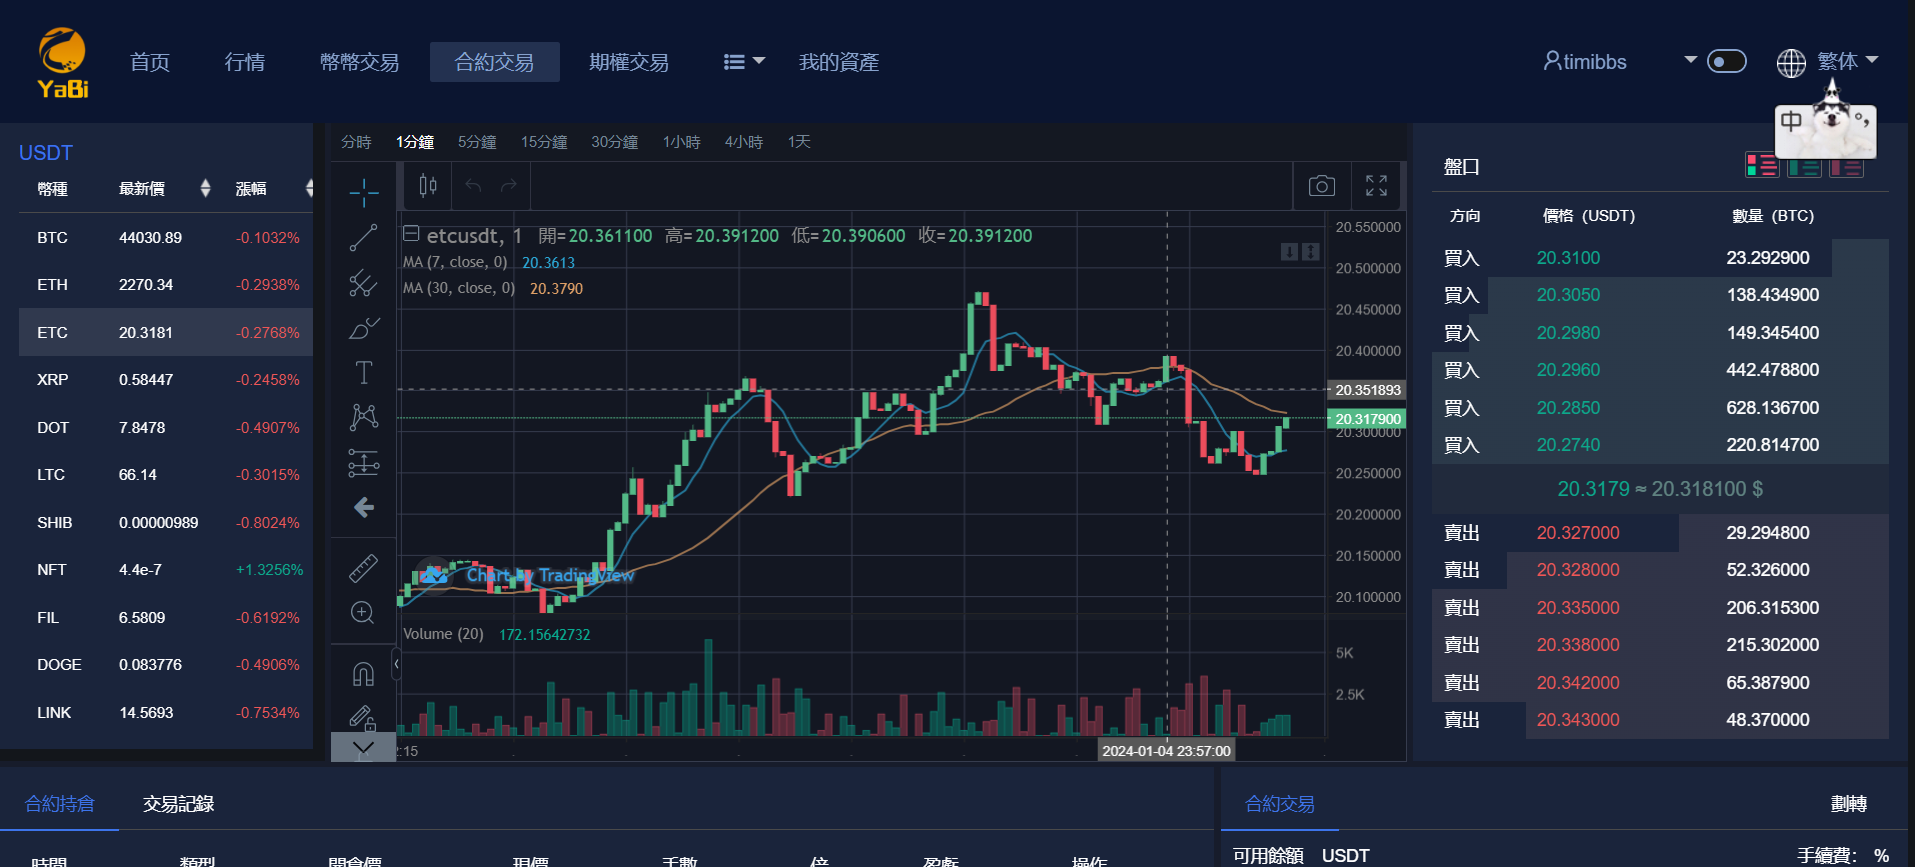The image size is (1915, 867).
Task: Take a chart snapshot with camera icon
Action: coord(1321,186)
